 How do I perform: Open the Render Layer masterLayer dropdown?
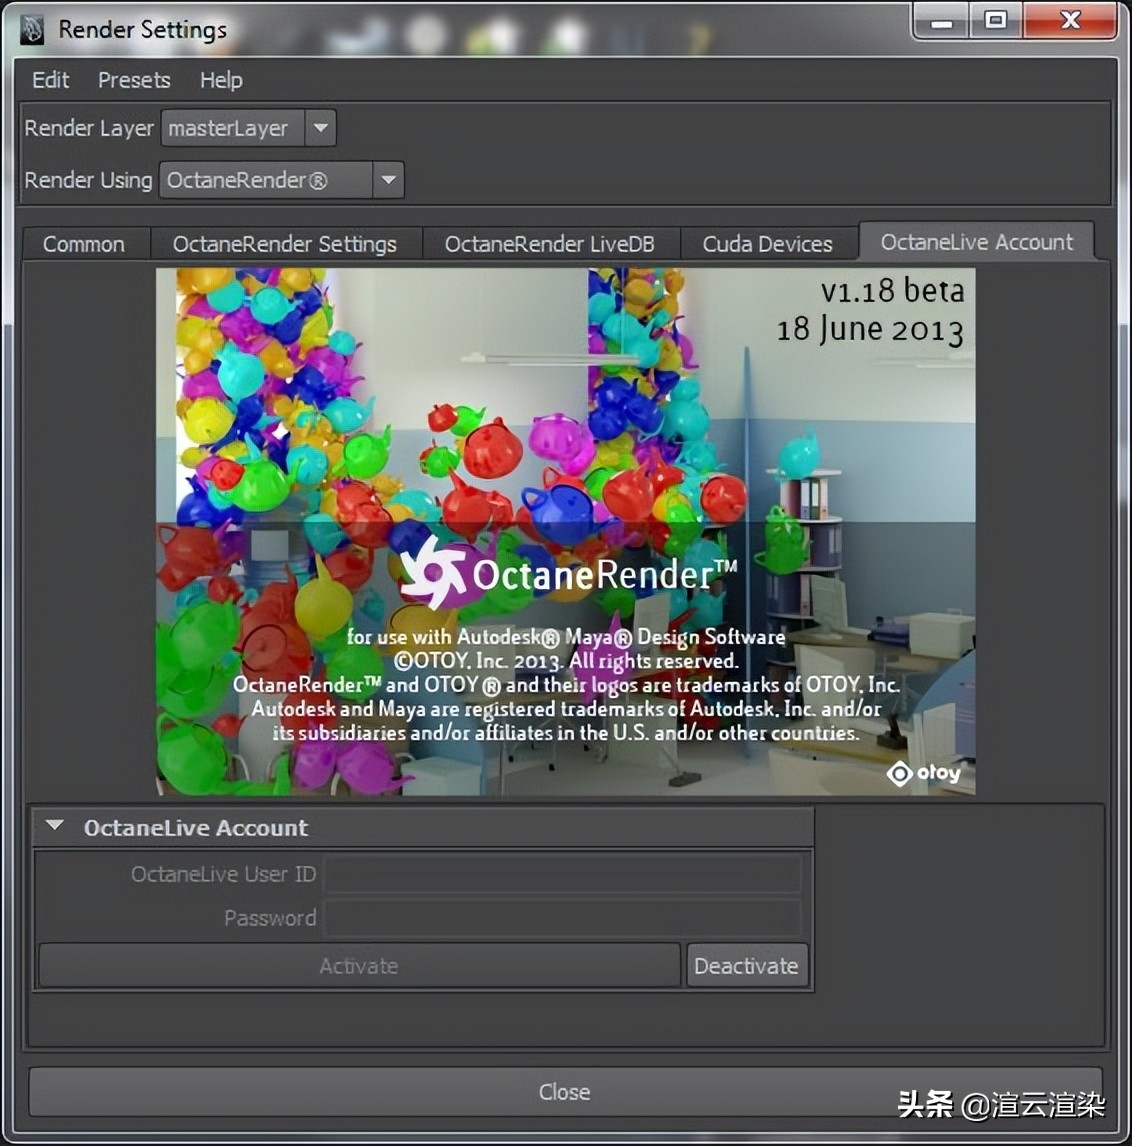[248, 128]
